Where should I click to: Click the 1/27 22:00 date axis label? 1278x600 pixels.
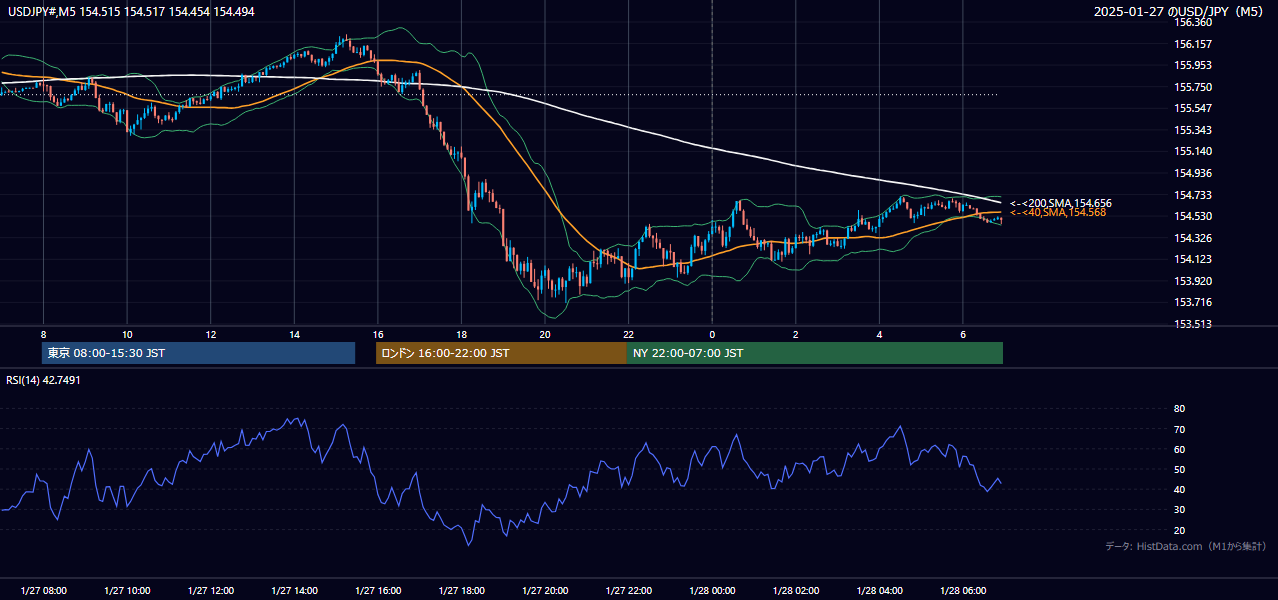(x=628, y=591)
